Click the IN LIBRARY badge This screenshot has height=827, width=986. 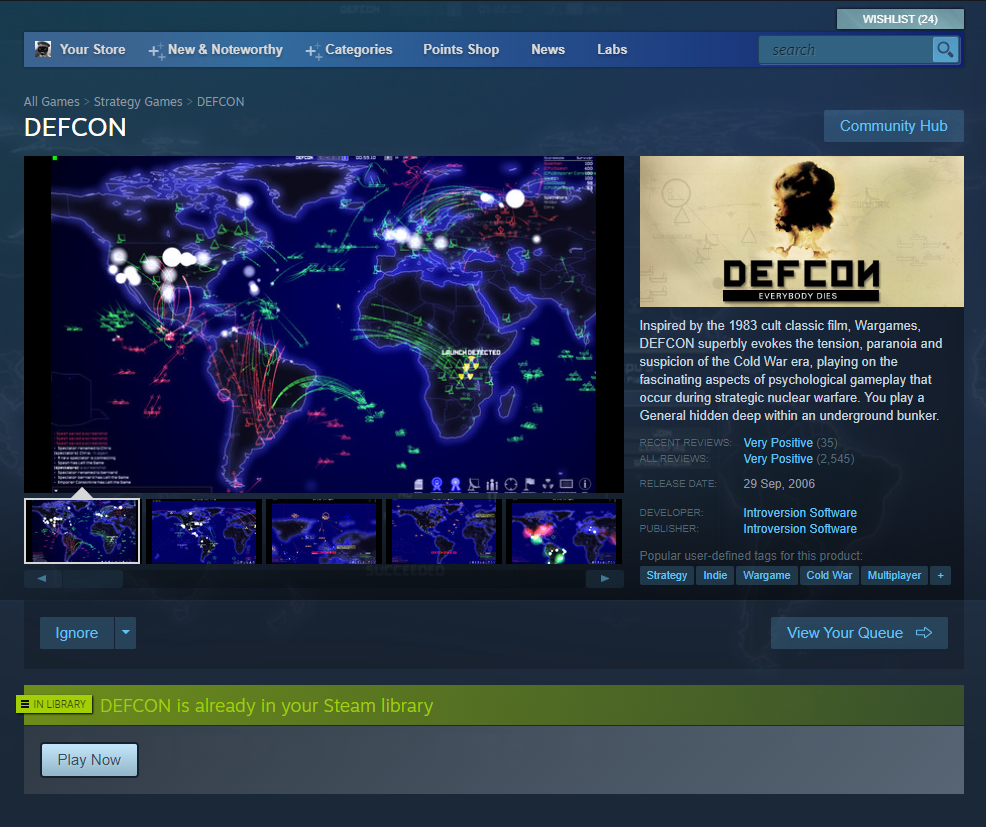coord(54,704)
